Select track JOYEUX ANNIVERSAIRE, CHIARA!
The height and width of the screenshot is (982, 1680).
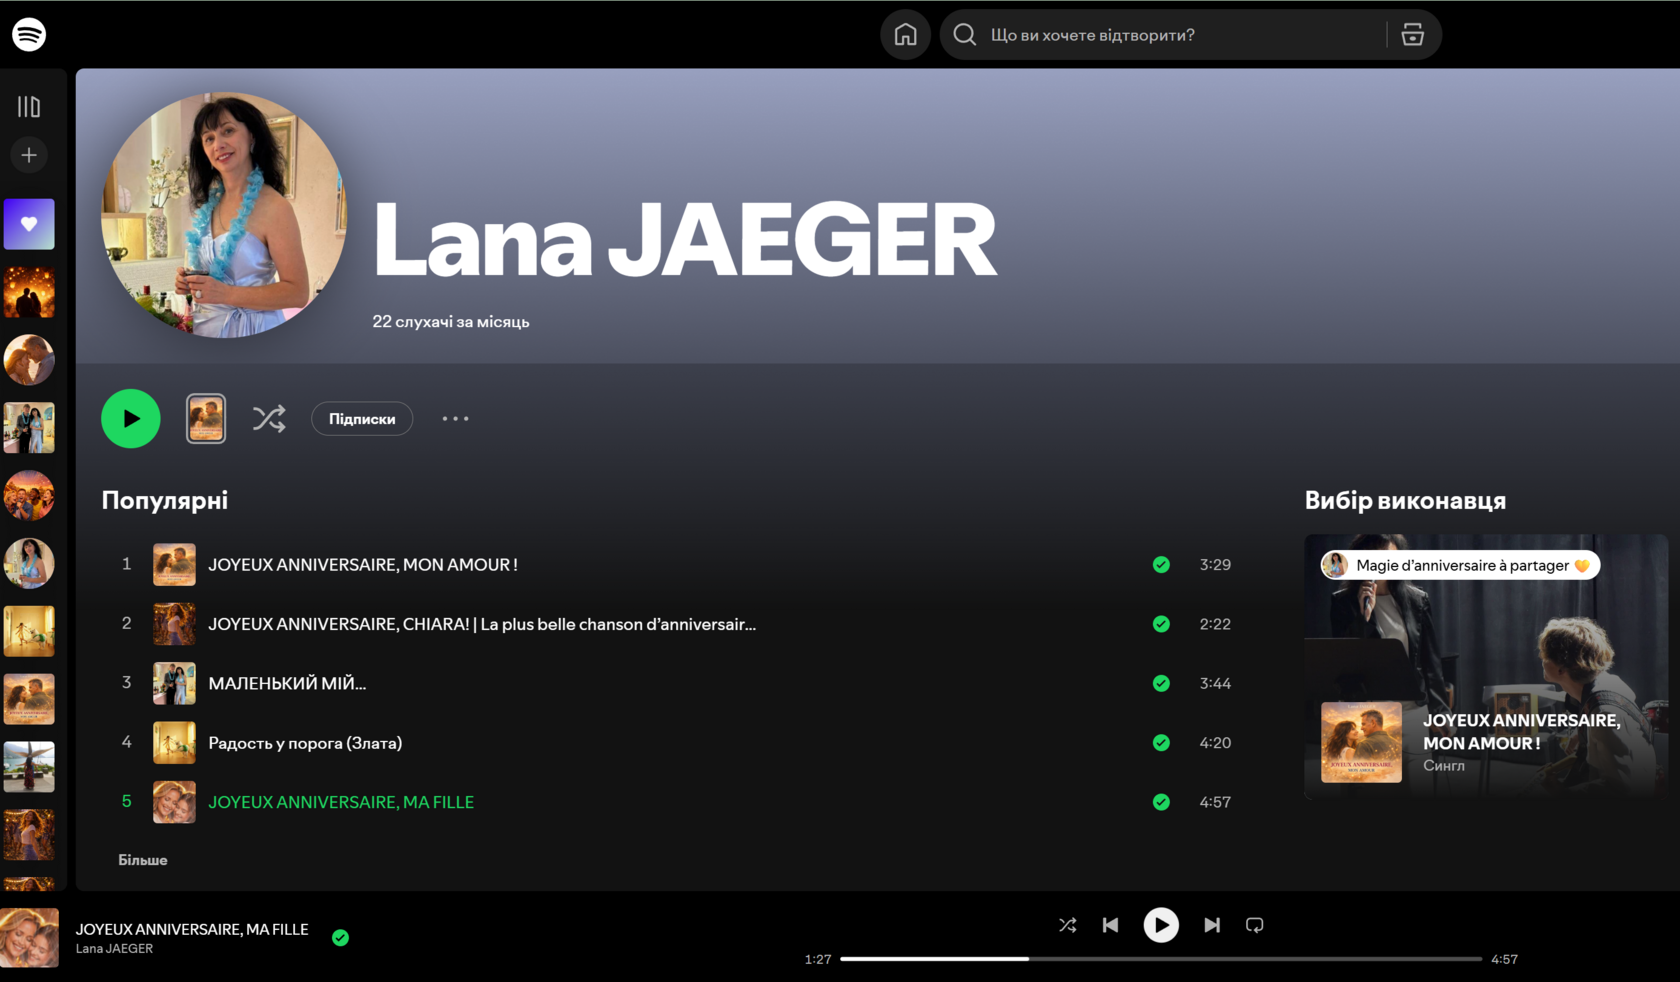pos(482,624)
